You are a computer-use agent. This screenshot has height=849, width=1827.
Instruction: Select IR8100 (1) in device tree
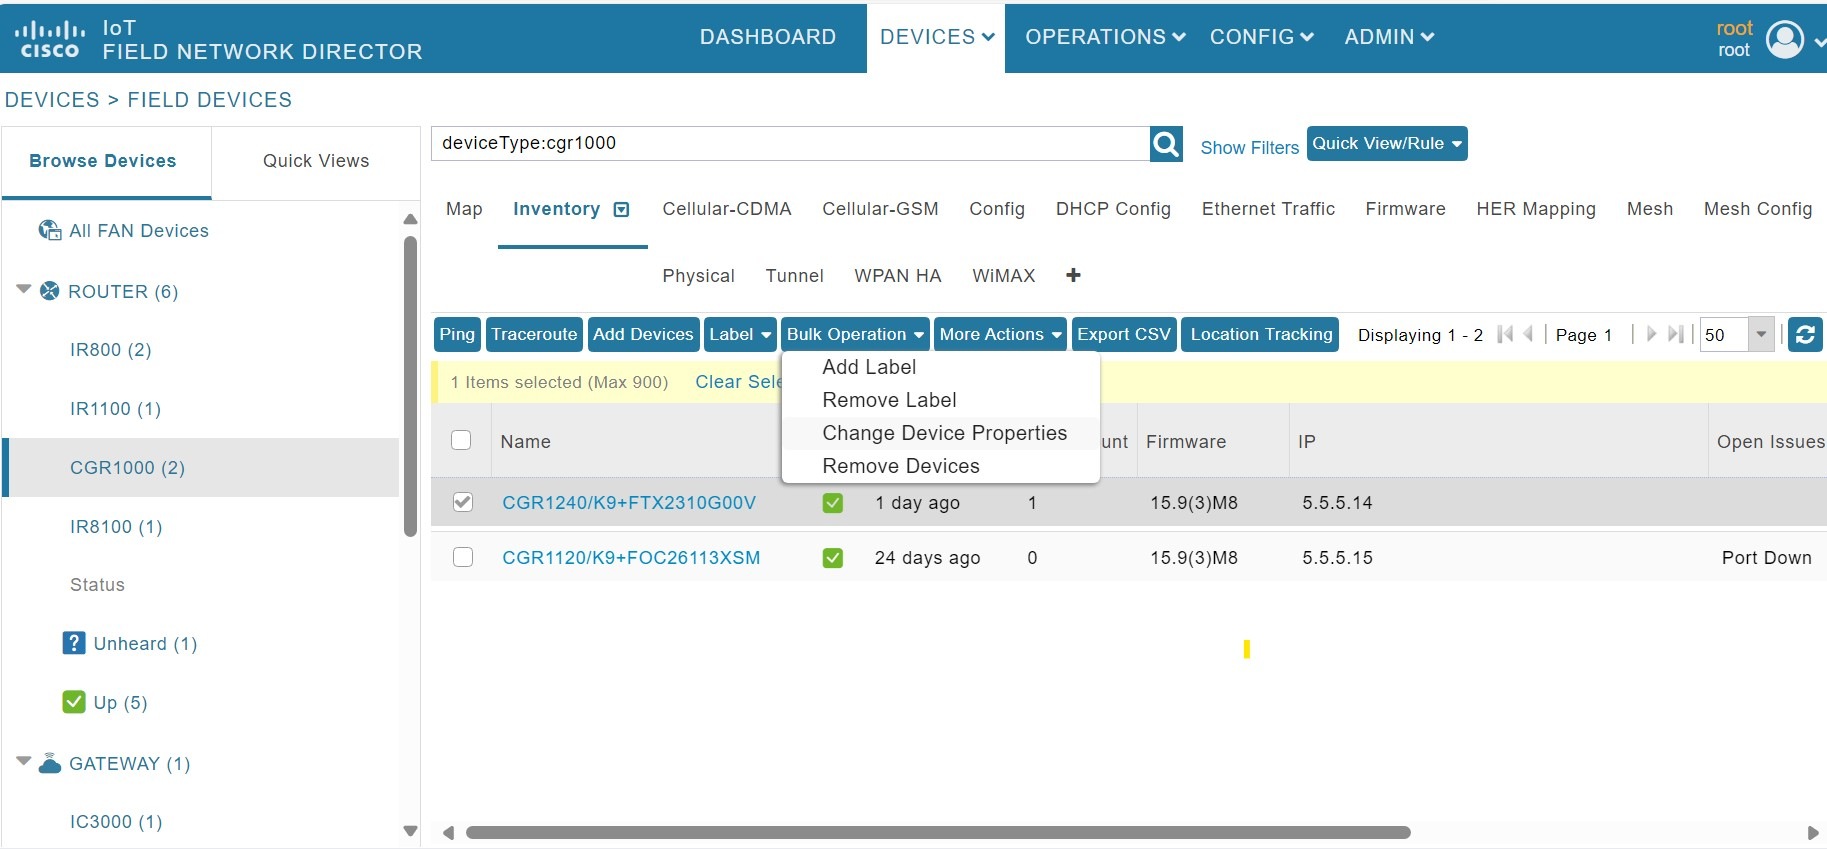pyautogui.click(x=116, y=527)
